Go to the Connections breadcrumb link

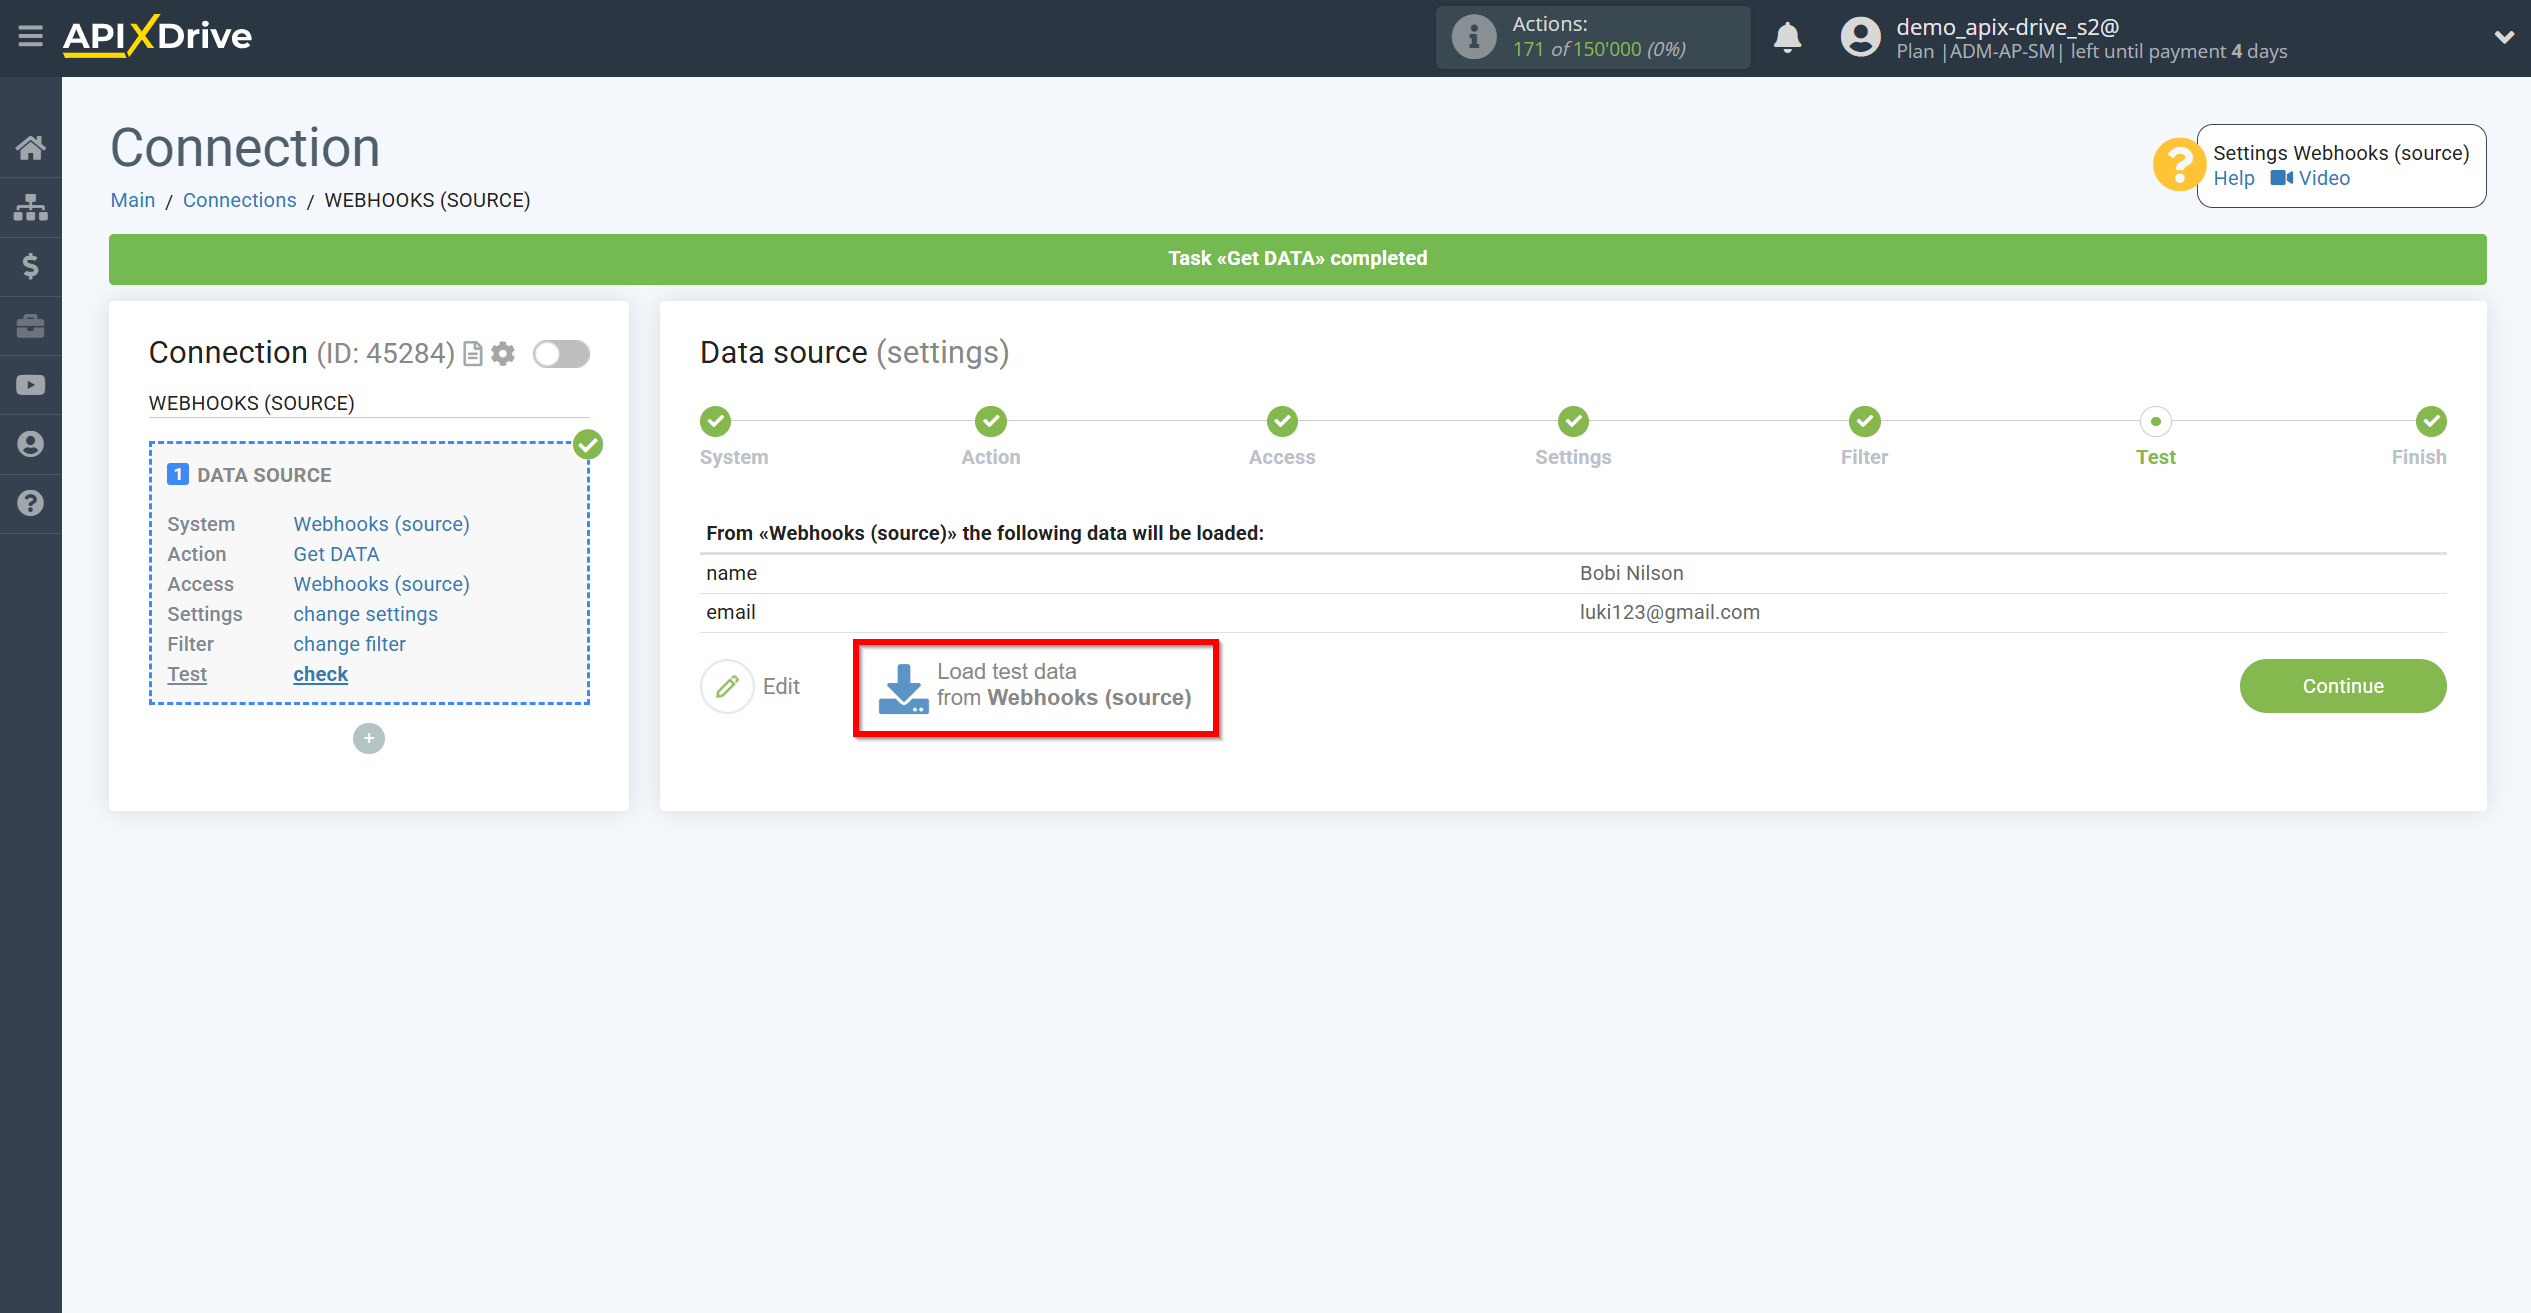coord(240,200)
